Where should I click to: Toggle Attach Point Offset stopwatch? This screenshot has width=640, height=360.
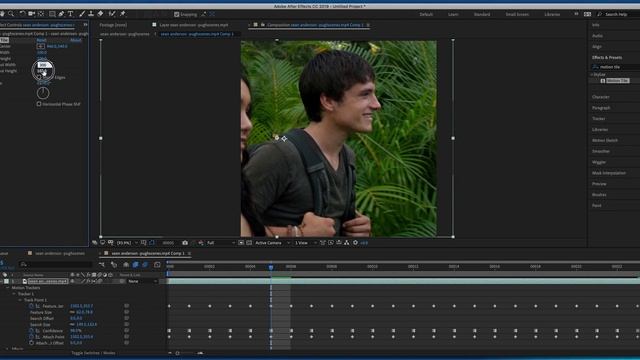(31, 343)
